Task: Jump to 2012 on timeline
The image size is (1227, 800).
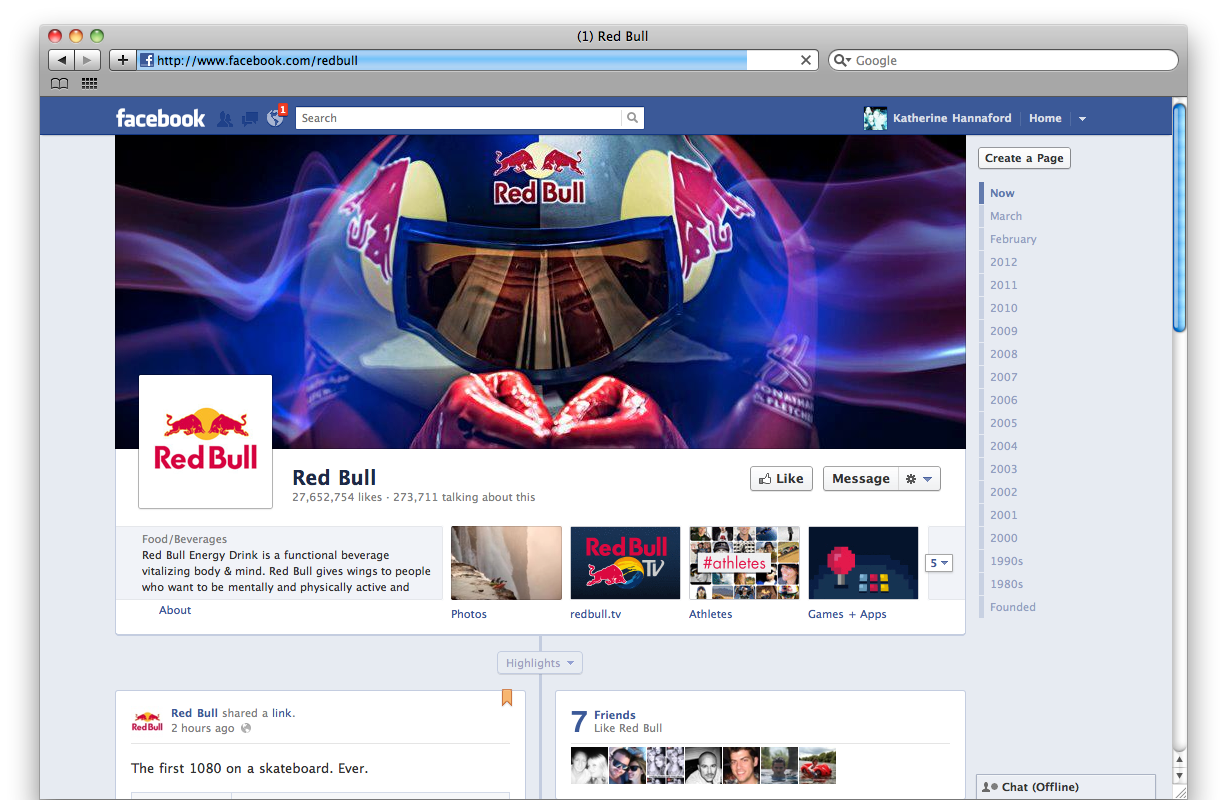Action: pos(1004,262)
